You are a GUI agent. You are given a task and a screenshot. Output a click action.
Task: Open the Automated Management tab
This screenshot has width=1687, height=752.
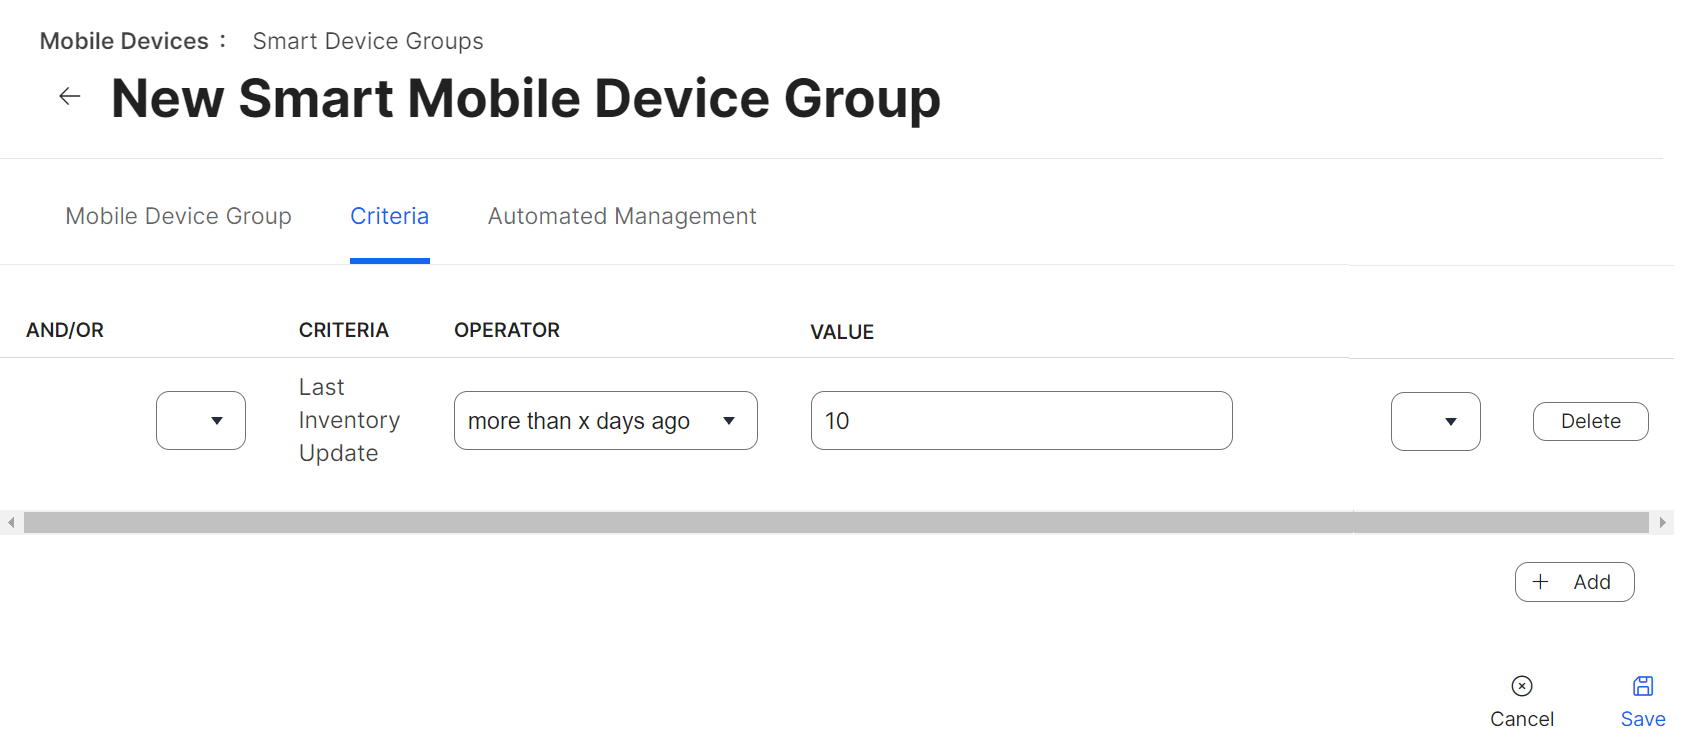coord(621,216)
